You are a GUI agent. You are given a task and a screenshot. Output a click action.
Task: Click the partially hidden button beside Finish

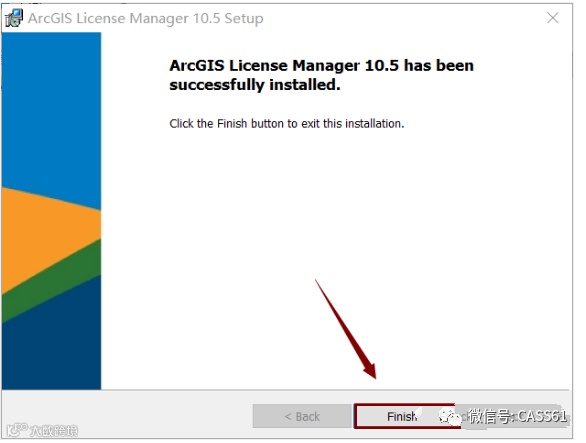pyautogui.click(x=512, y=416)
